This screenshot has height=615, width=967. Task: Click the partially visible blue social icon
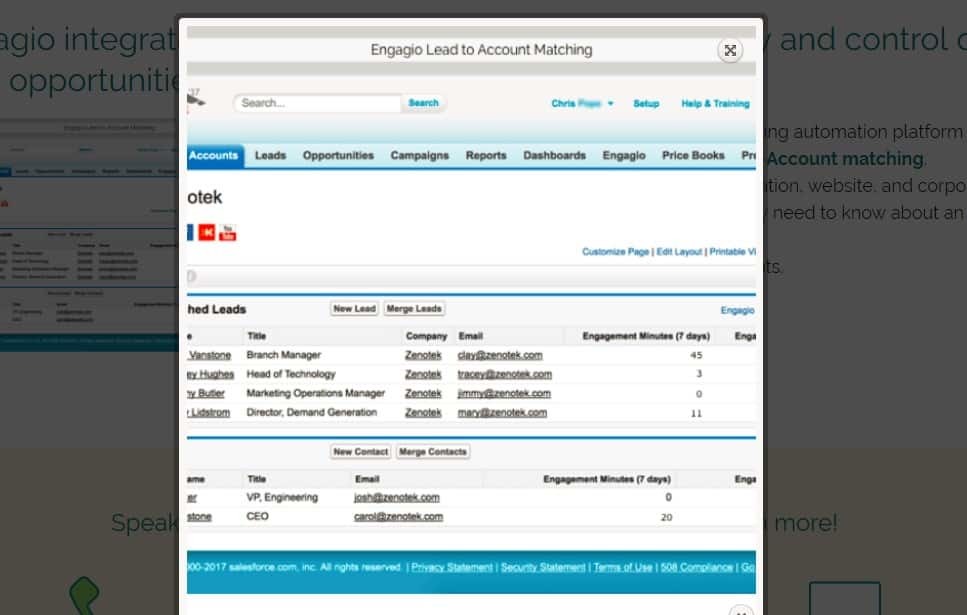190,232
